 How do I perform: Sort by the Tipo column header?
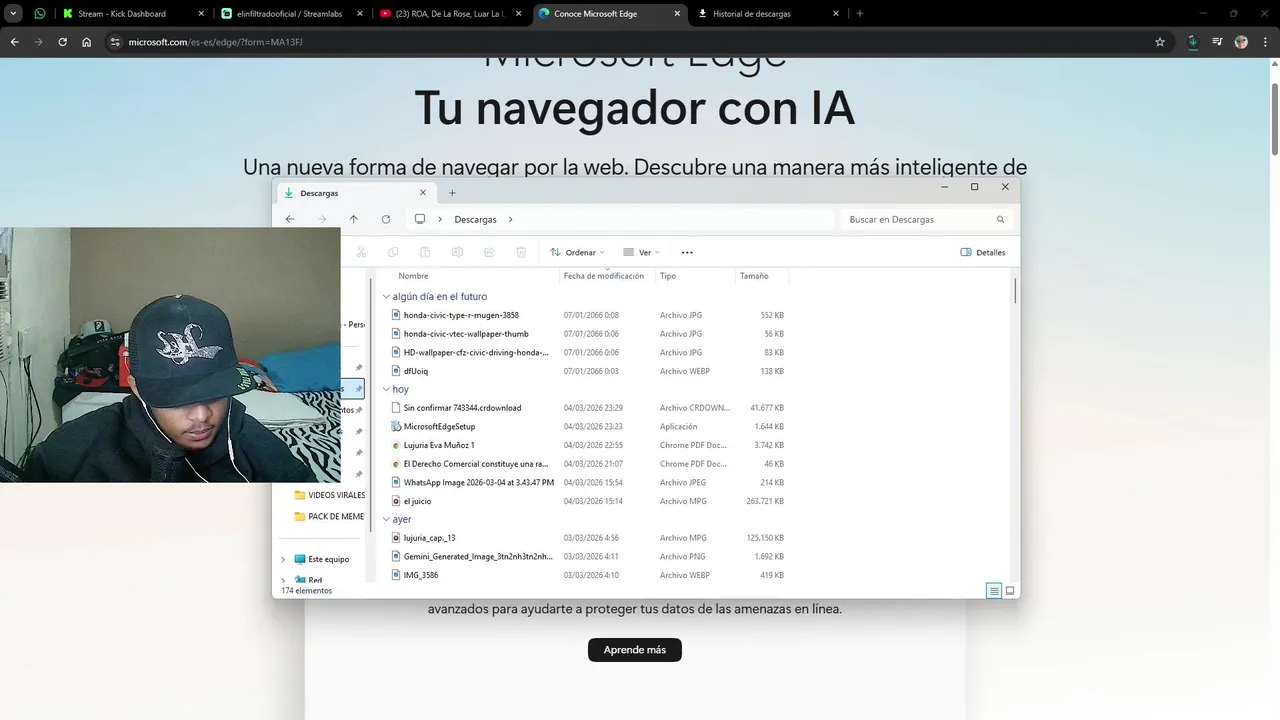pyautogui.click(x=668, y=276)
